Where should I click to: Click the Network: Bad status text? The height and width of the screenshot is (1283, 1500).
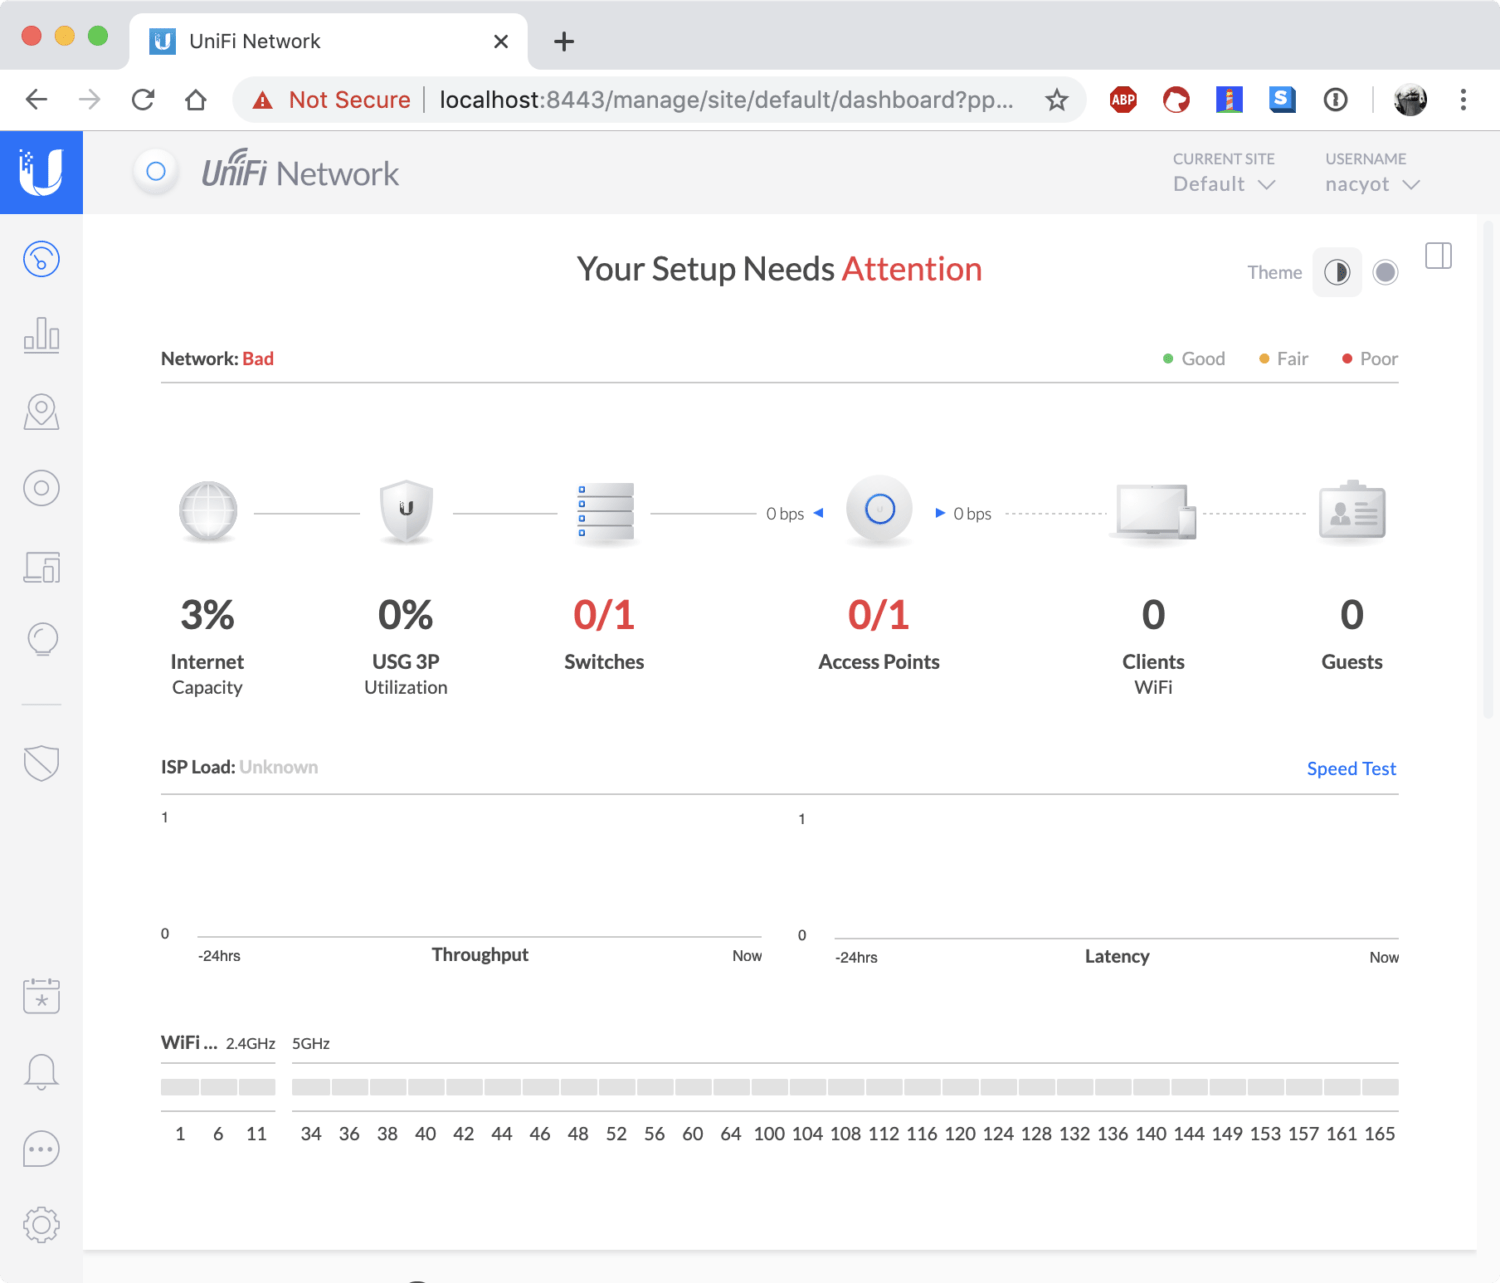[x=217, y=358]
